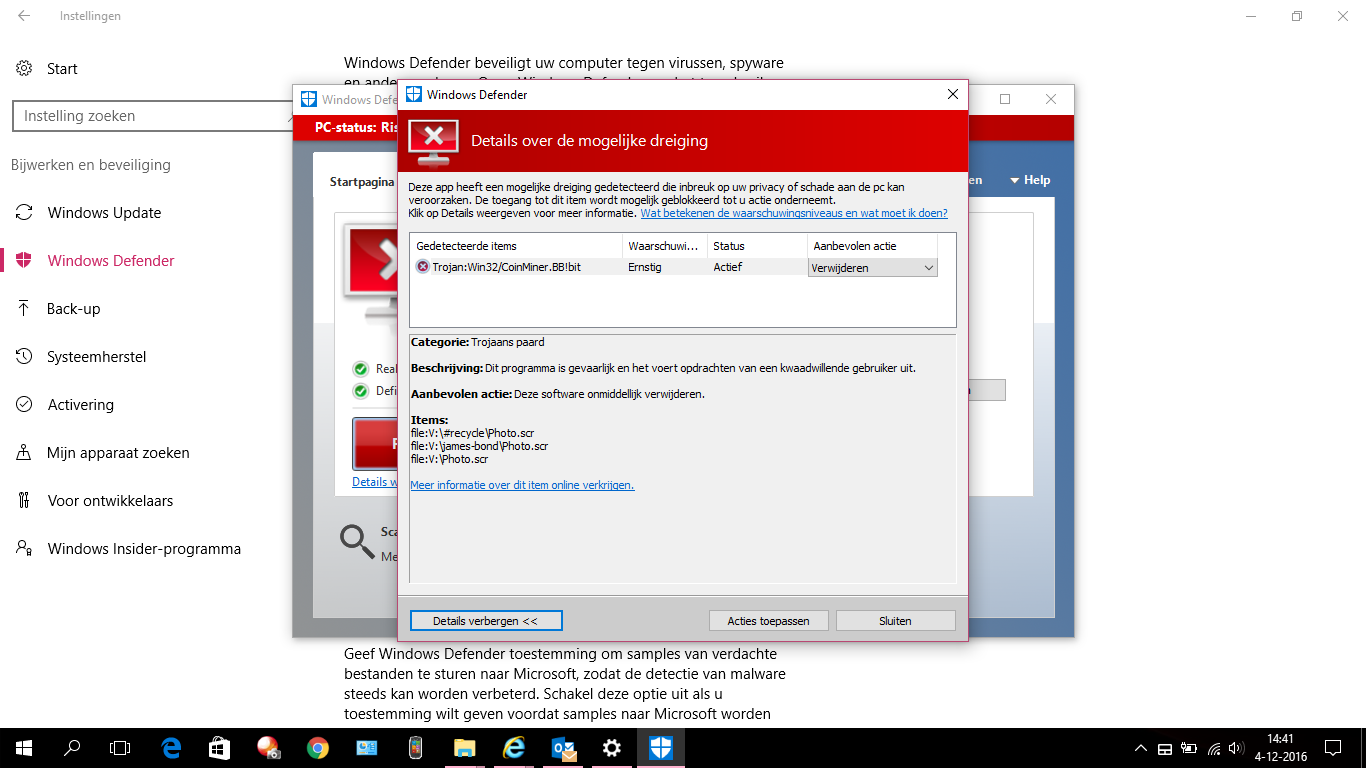Open the red ball camera app in taskbar

tap(269, 747)
